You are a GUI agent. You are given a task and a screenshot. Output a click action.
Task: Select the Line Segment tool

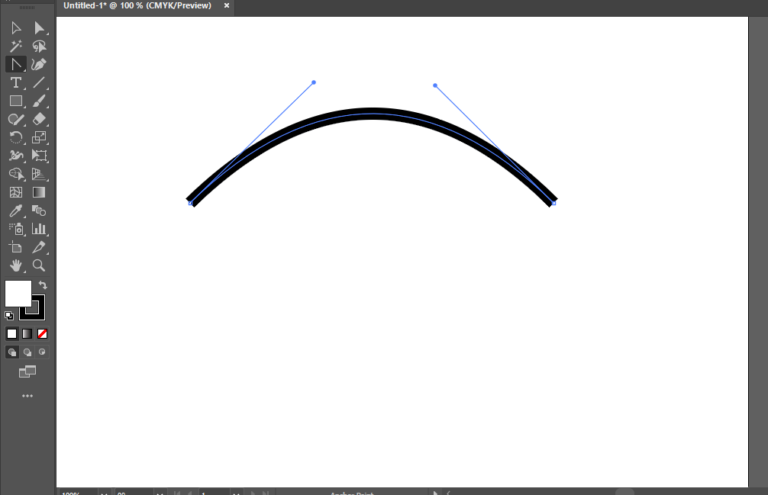39,83
